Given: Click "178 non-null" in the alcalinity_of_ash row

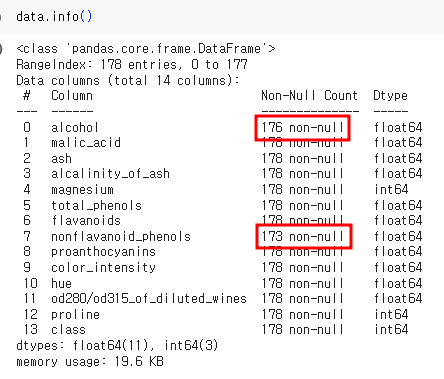Looking at the screenshot, I should pos(302,174).
